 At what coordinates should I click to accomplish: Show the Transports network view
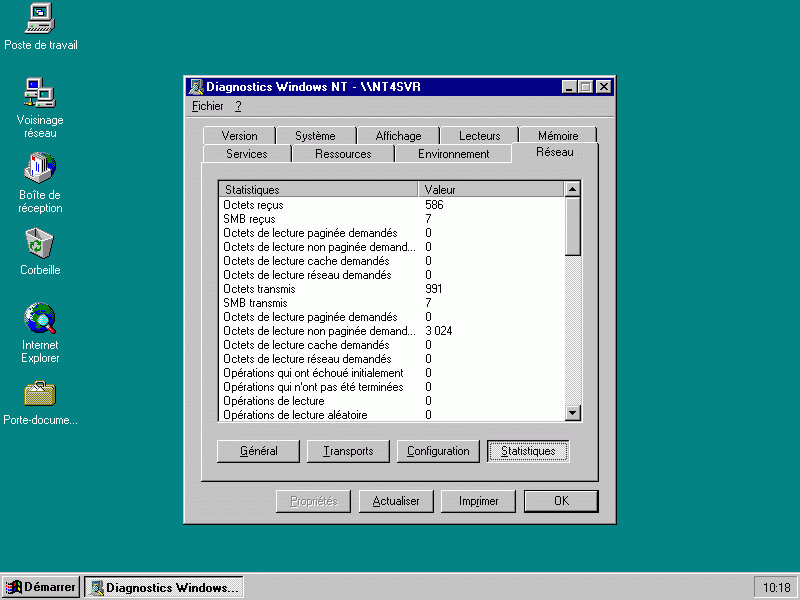point(348,451)
